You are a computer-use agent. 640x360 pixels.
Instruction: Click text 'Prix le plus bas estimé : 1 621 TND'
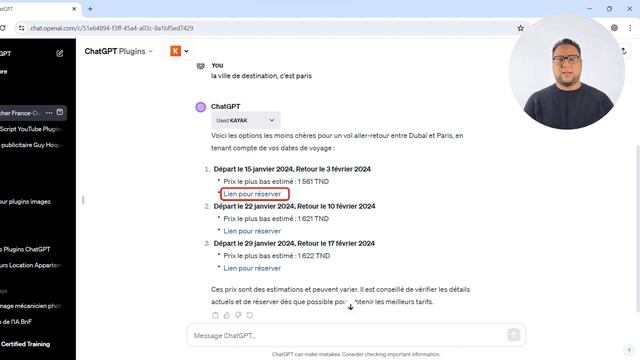pos(276,218)
